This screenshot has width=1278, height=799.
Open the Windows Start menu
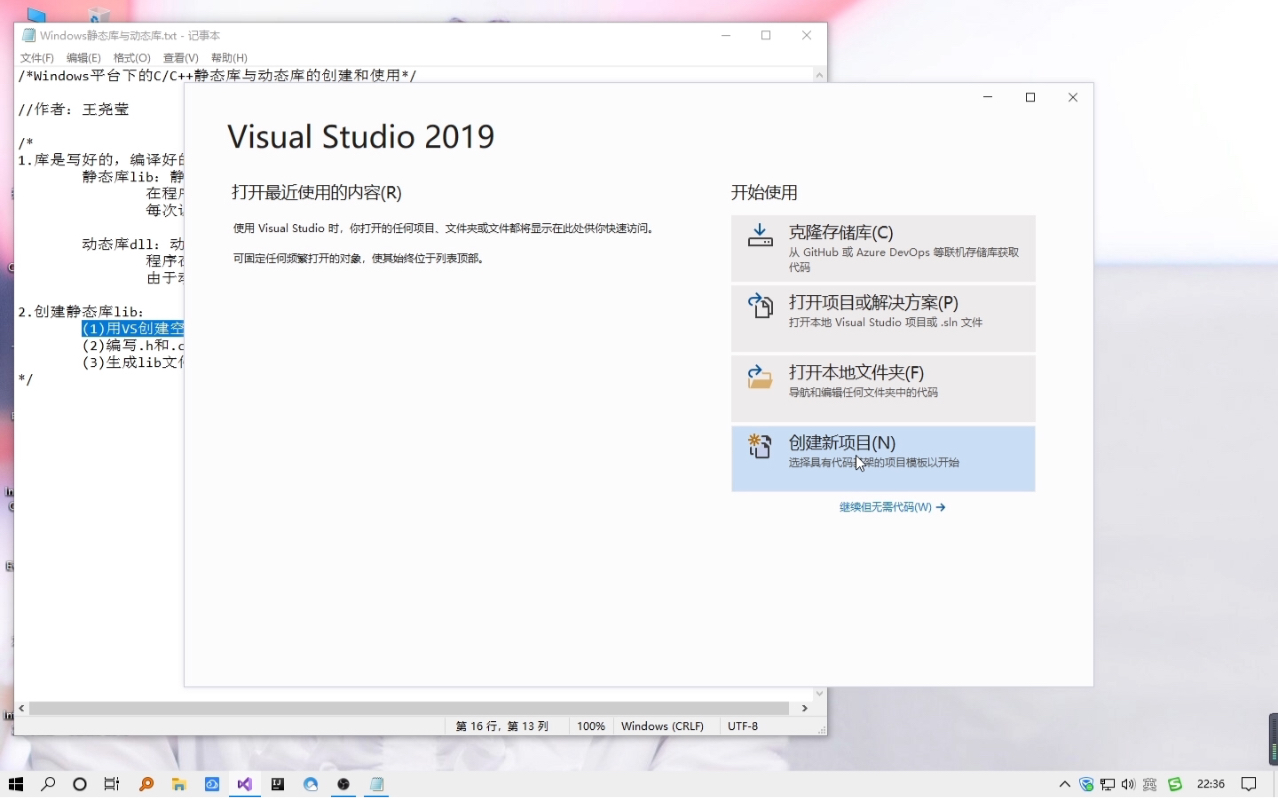[x=16, y=784]
